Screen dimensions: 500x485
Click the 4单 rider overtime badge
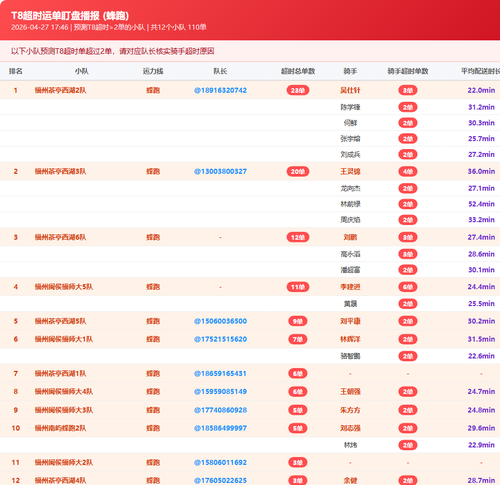tap(408, 171)
